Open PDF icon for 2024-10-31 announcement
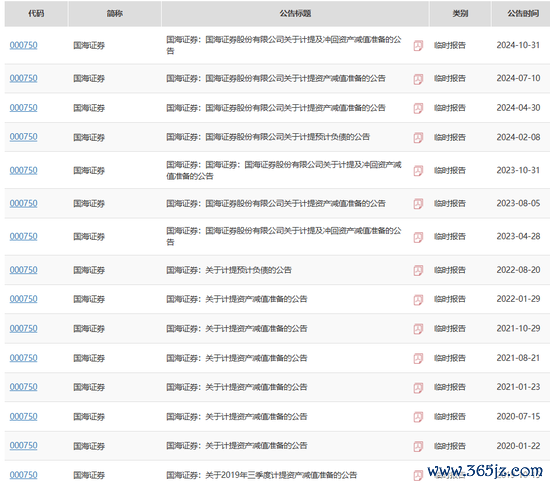 [418, 46]
